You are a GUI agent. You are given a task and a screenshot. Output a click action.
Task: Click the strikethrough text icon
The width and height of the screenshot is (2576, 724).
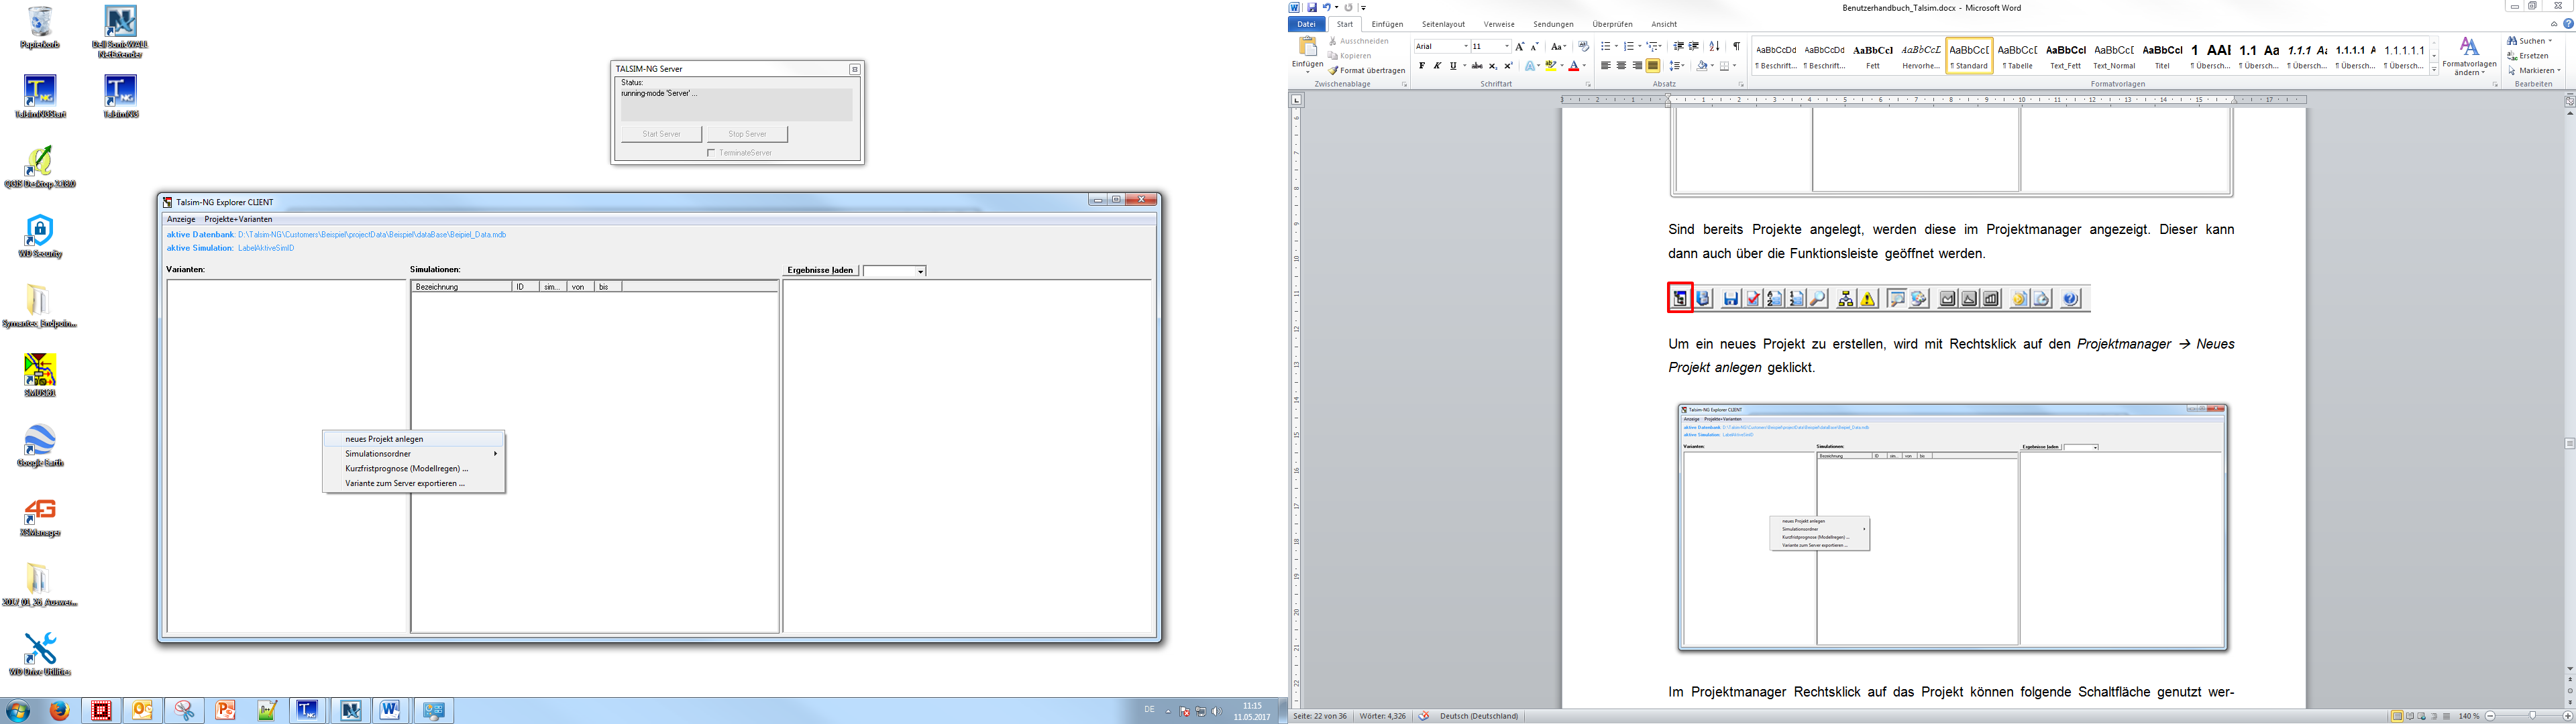[1477, 66]
